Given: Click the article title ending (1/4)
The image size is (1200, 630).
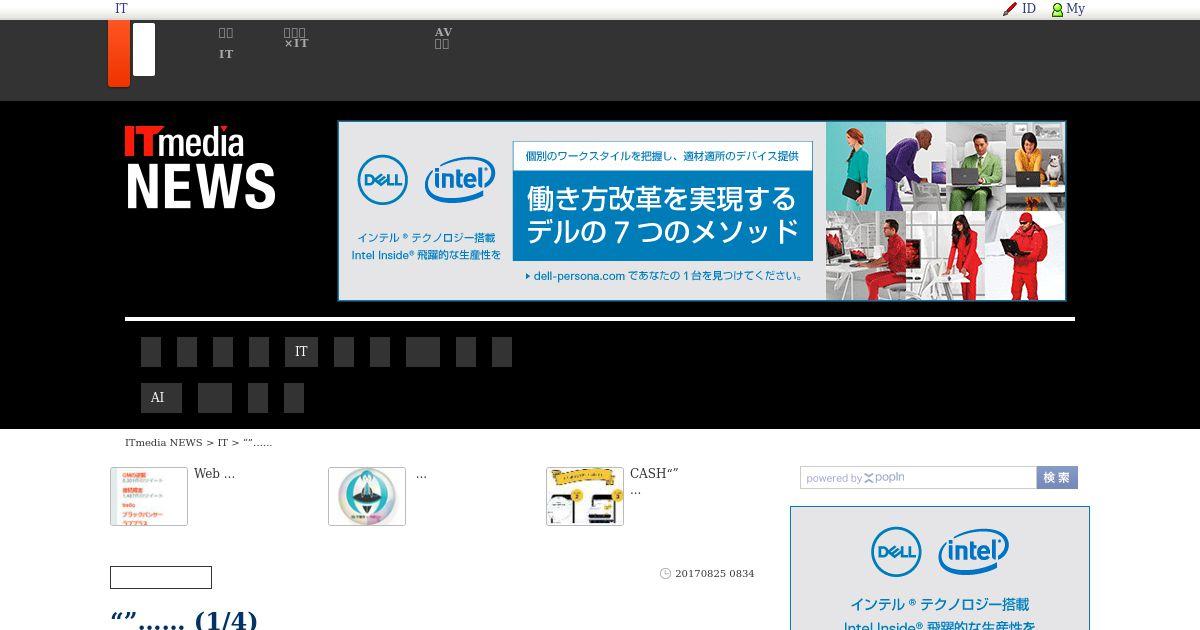Looking at the screenshot, I should click(184, 620).
